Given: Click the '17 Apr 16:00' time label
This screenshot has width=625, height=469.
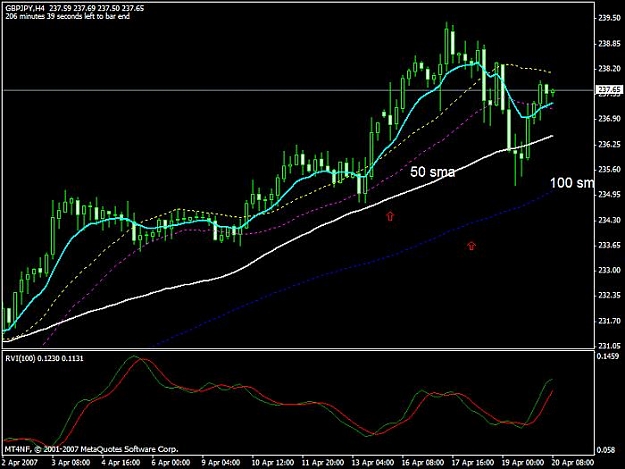Looking at the screenshot, I should click(x=474, y=463).
